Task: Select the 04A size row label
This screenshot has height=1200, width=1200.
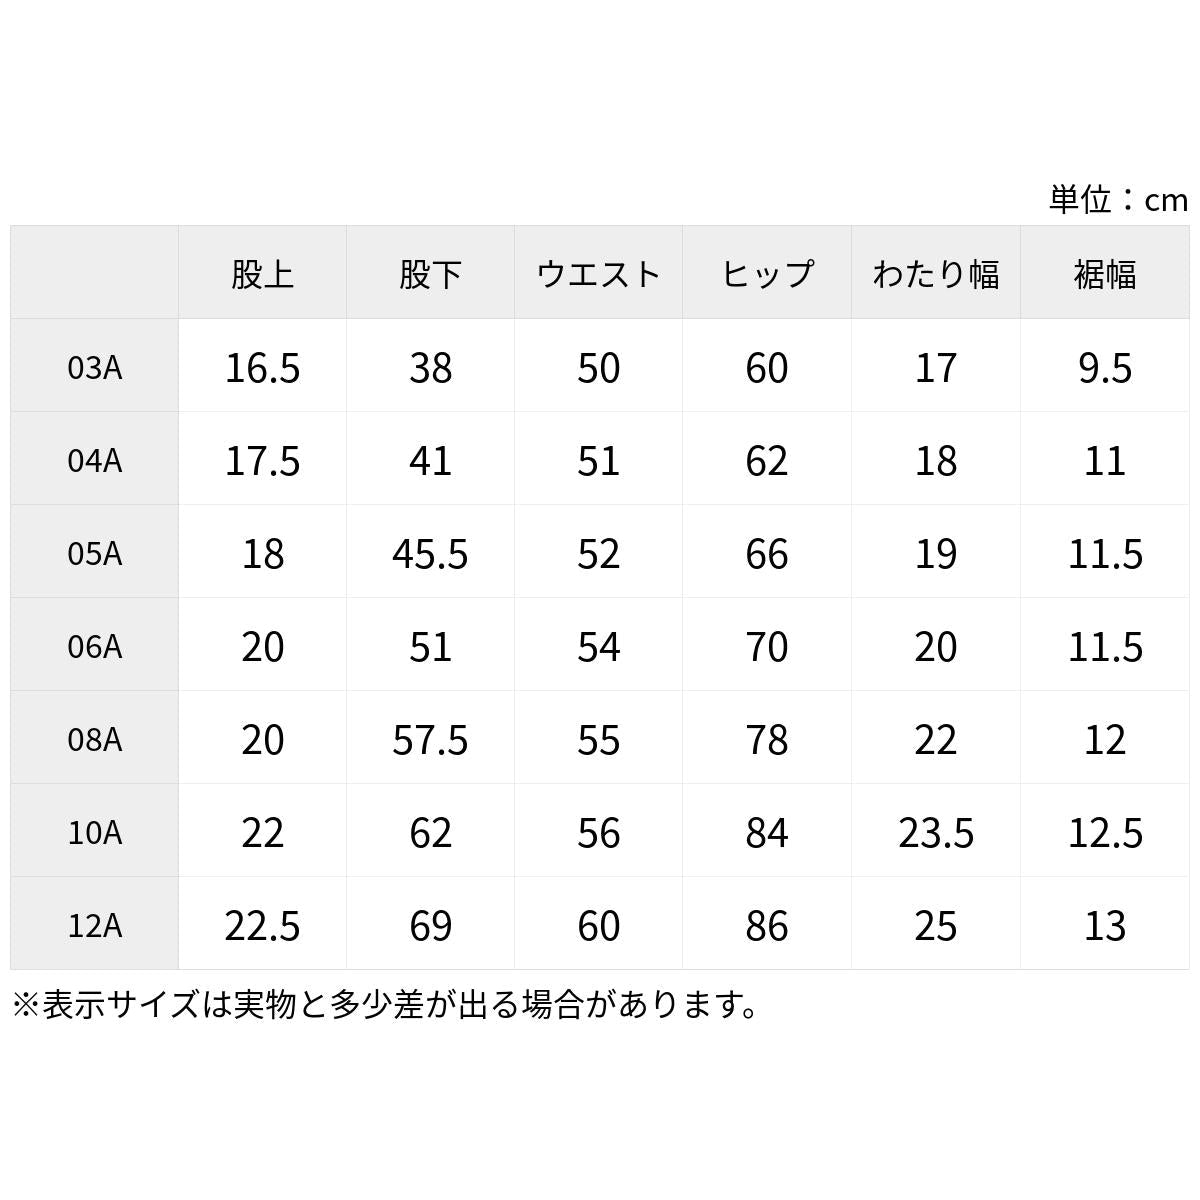Action: [95, 460]
